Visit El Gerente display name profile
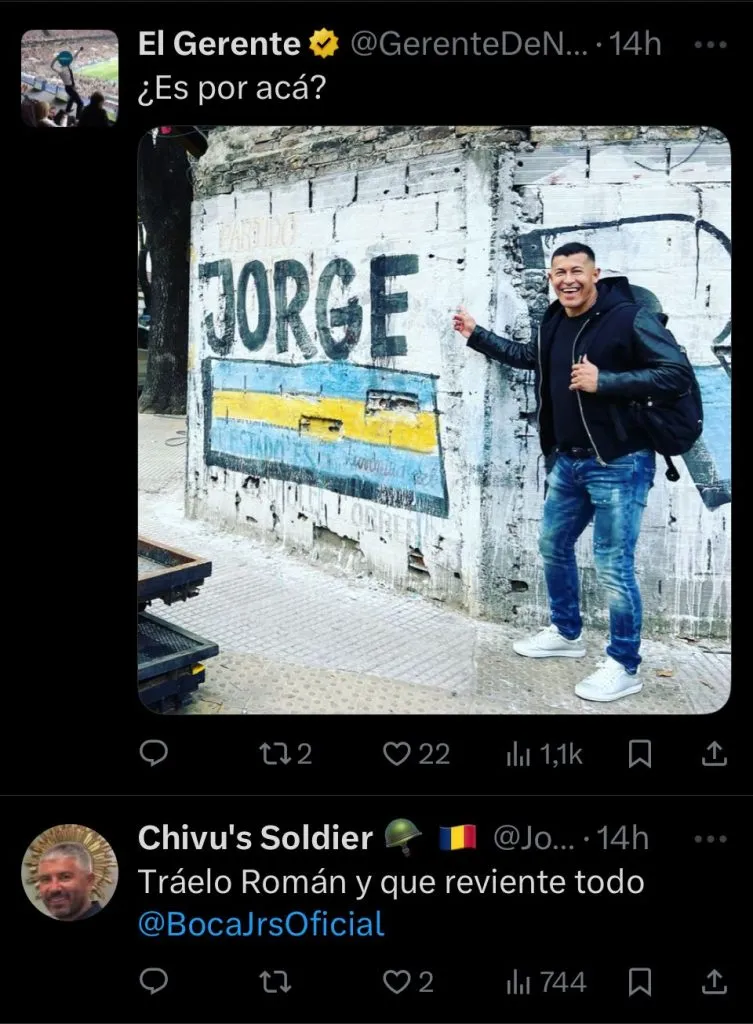 (219, 44)
